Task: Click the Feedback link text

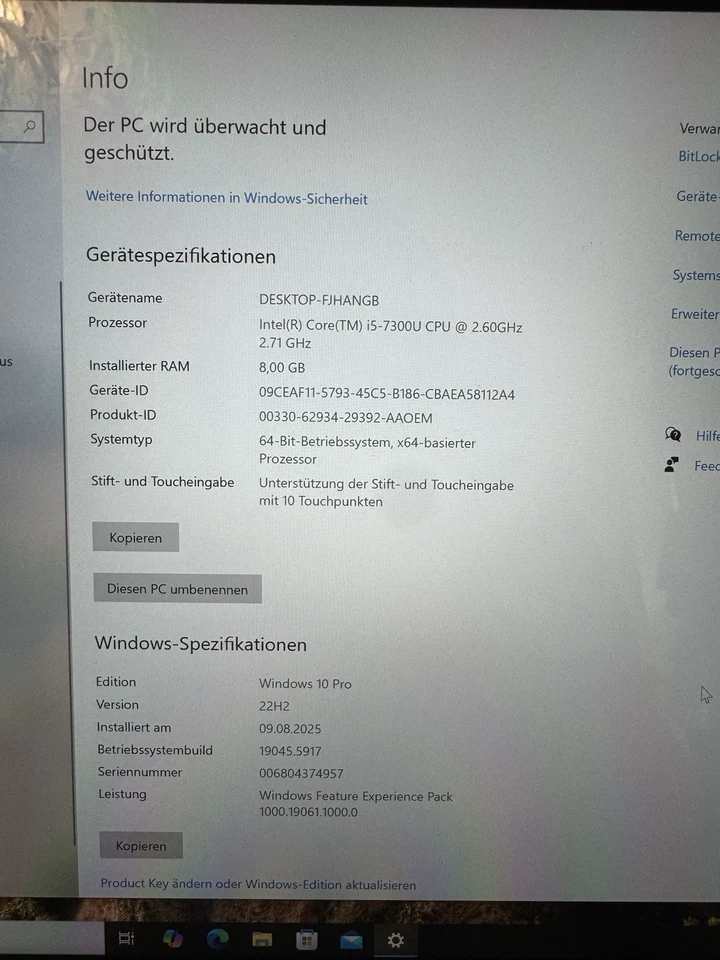Action: click(x=707, y=466)
